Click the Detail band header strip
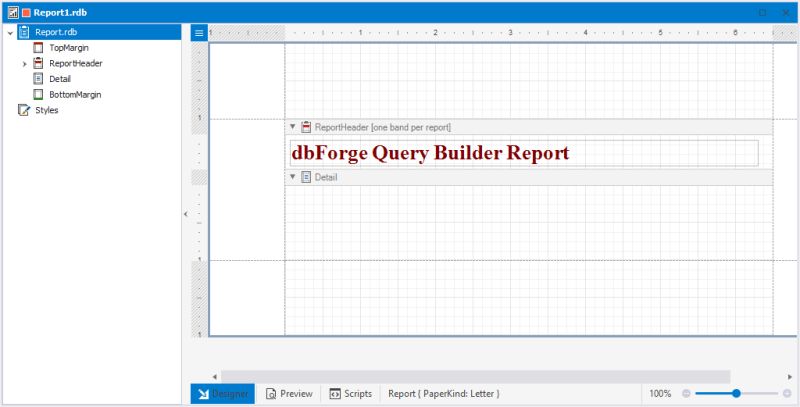This screenshot has height=407, width=800. (x=529, y=177)
